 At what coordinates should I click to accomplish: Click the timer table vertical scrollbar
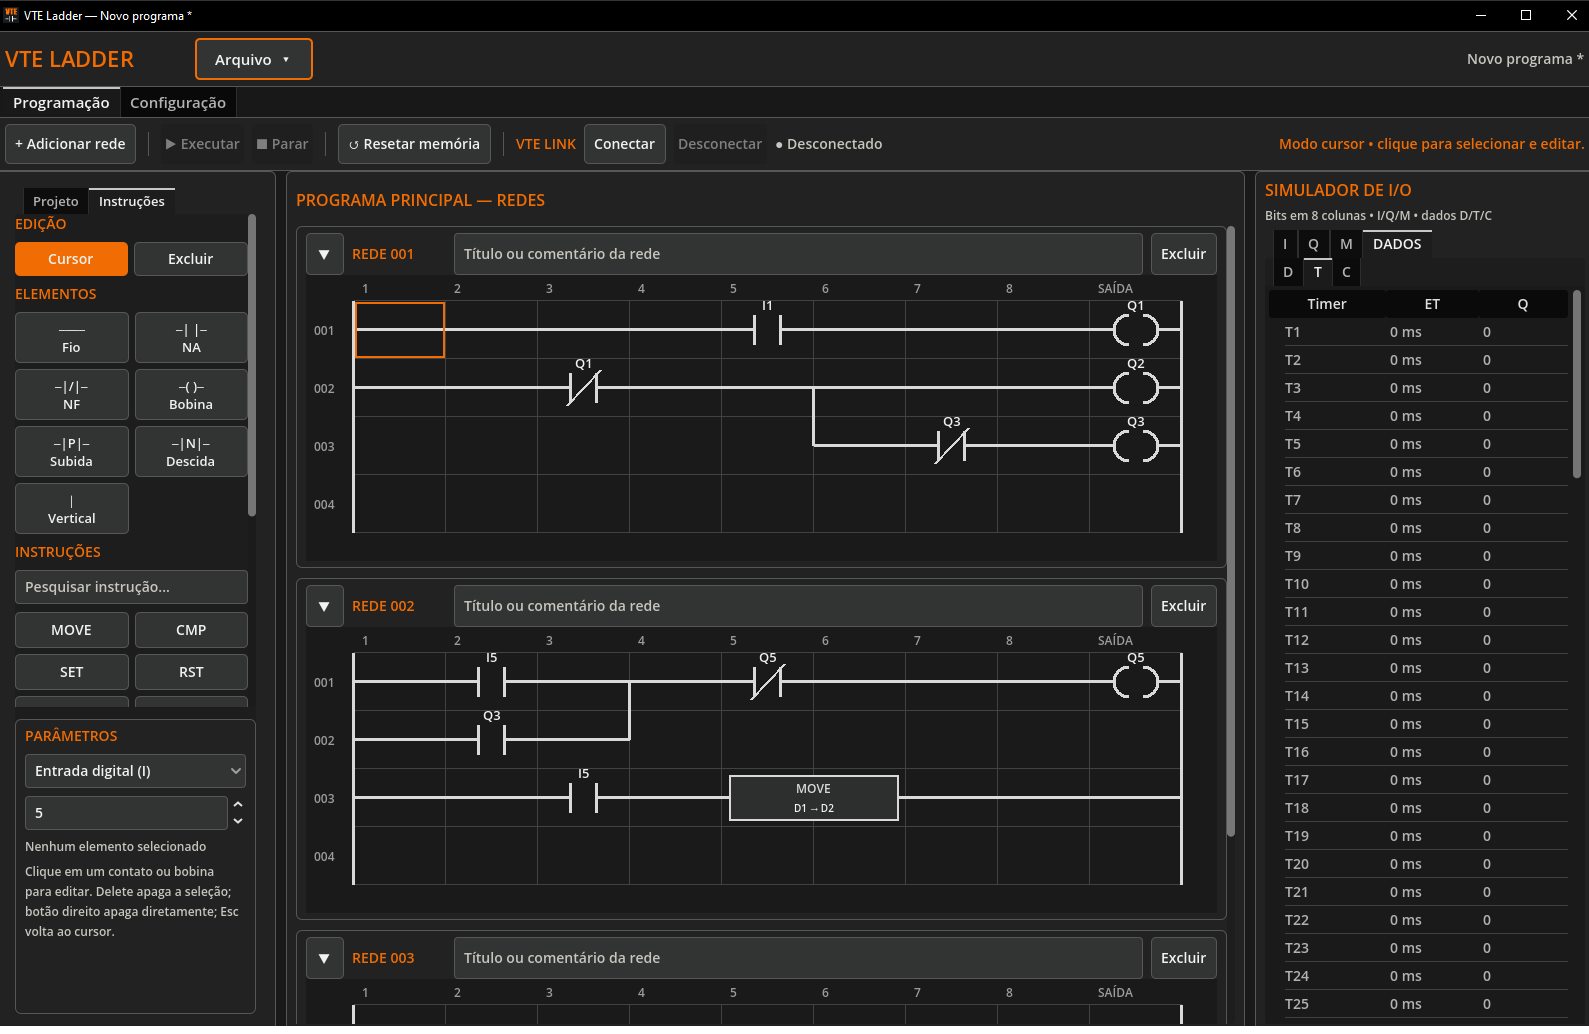(1577, 385)
